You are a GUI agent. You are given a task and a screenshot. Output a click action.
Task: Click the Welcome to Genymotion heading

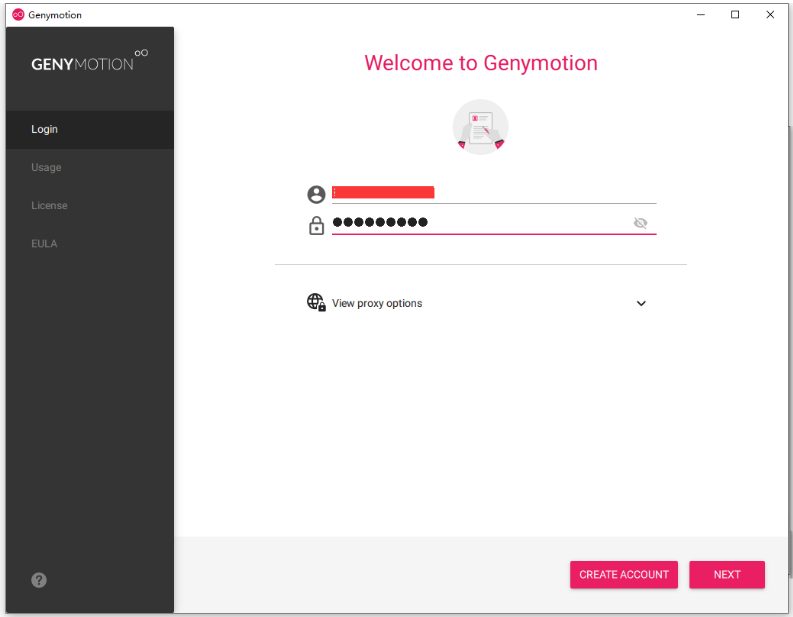click(x=480, y=63)
